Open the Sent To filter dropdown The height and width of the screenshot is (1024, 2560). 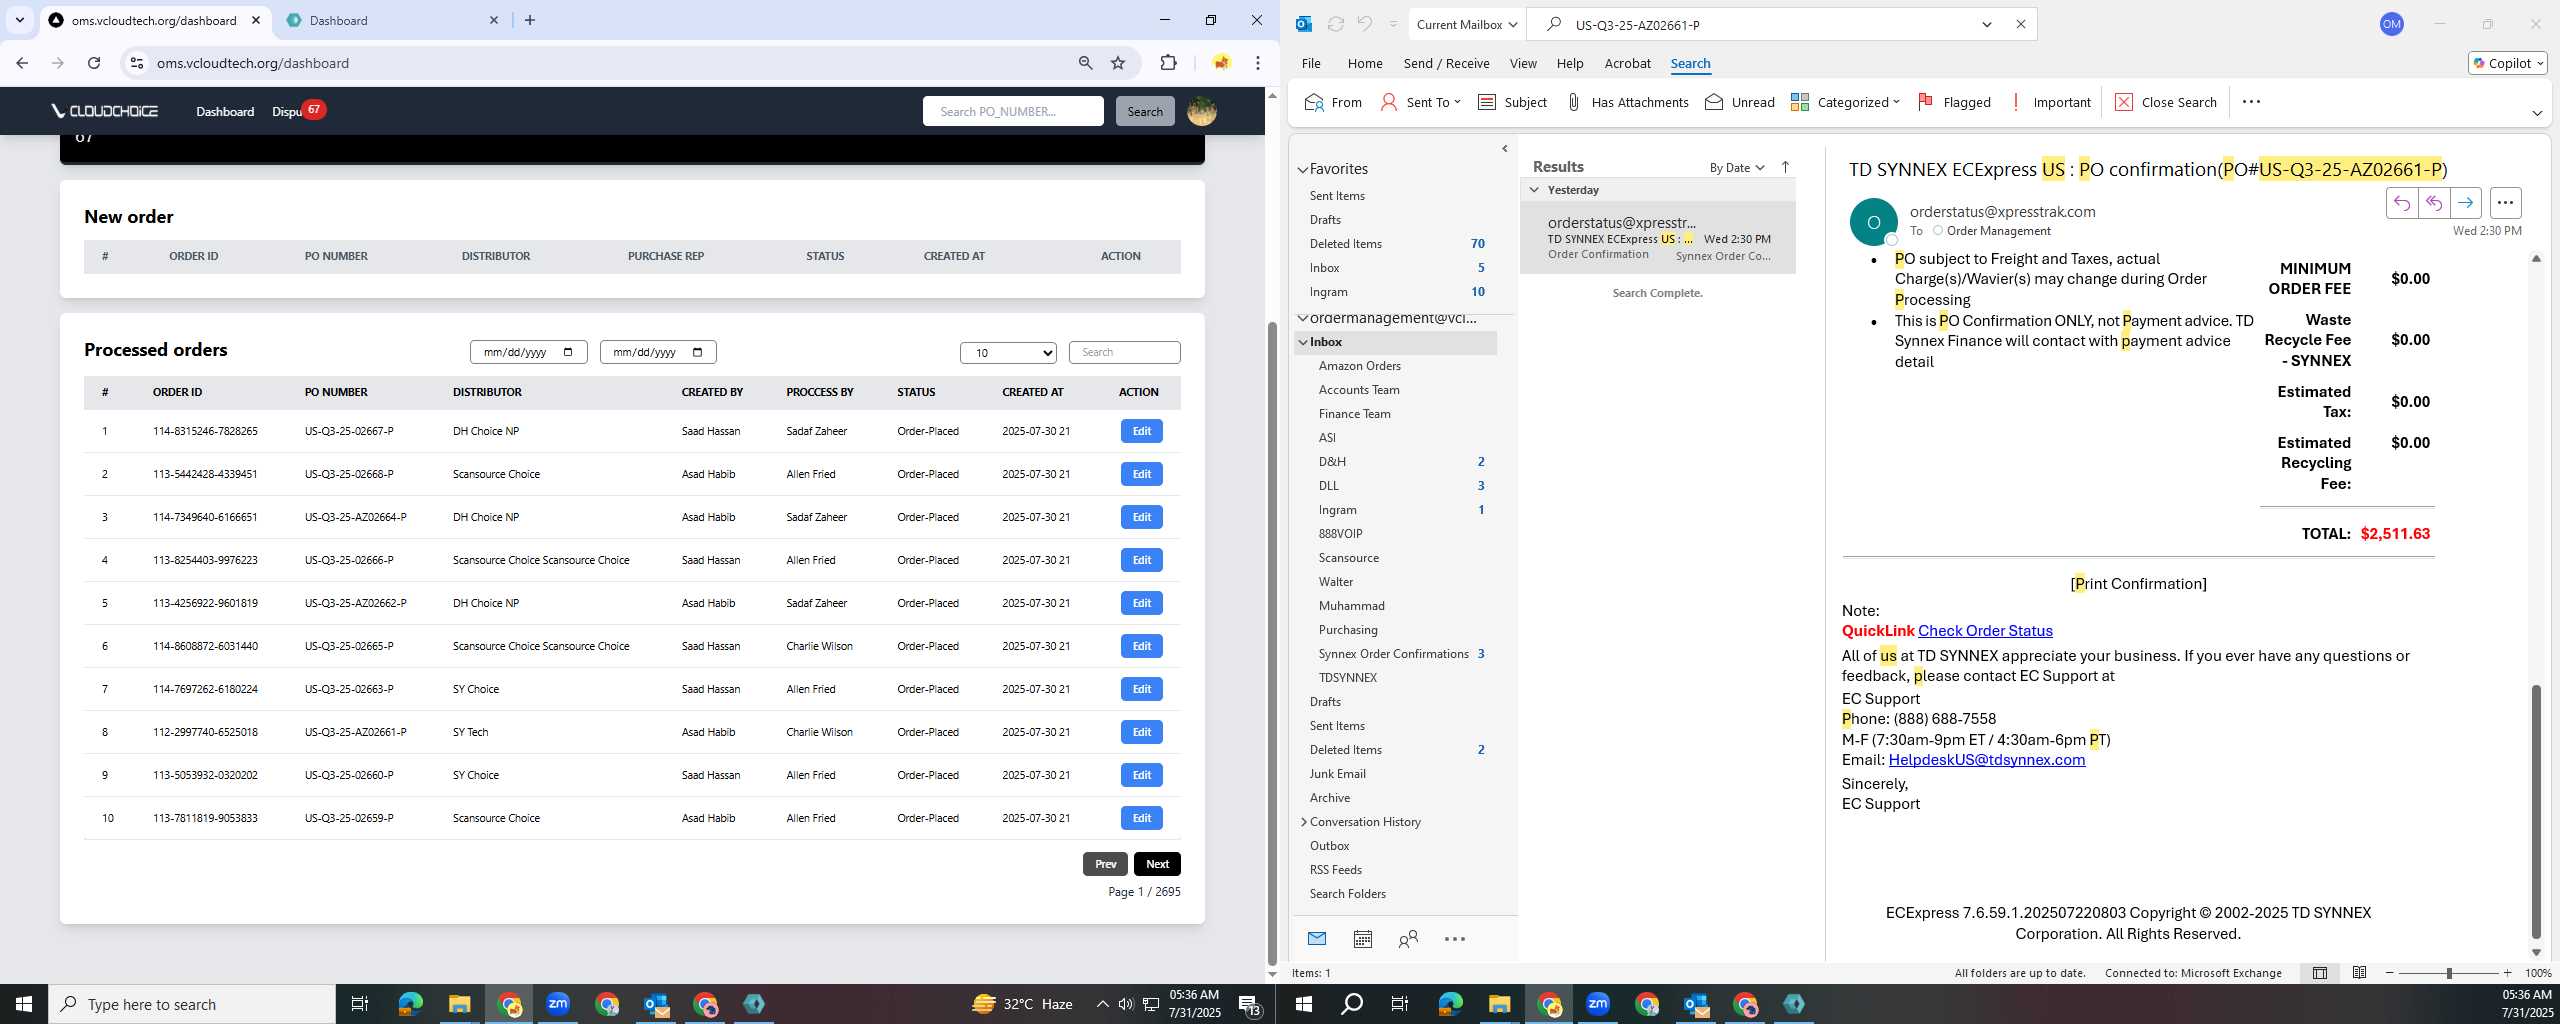pos(1420,102)
